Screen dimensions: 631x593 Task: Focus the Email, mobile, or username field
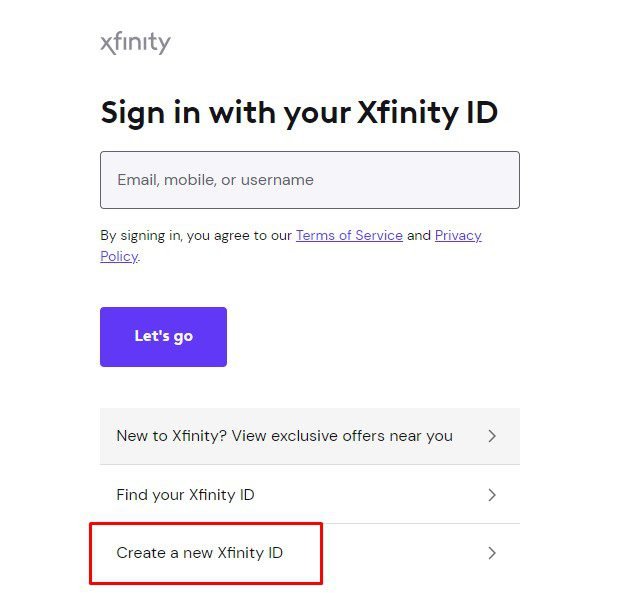point(309,180)
